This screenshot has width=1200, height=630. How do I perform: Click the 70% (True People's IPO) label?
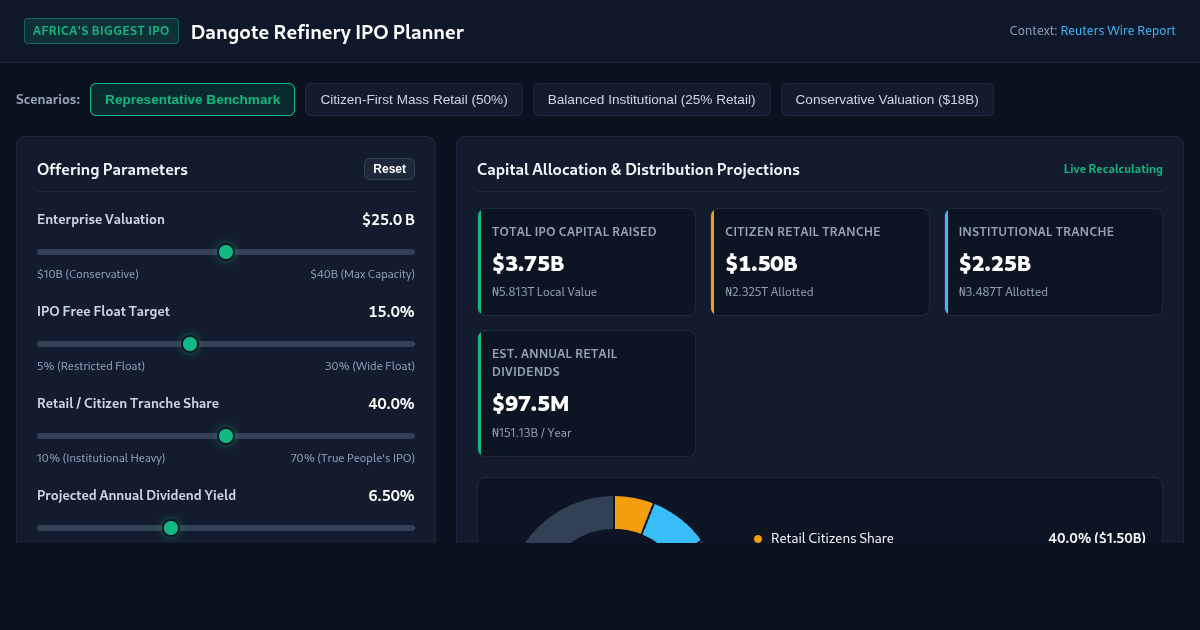(x=353, y=458)
